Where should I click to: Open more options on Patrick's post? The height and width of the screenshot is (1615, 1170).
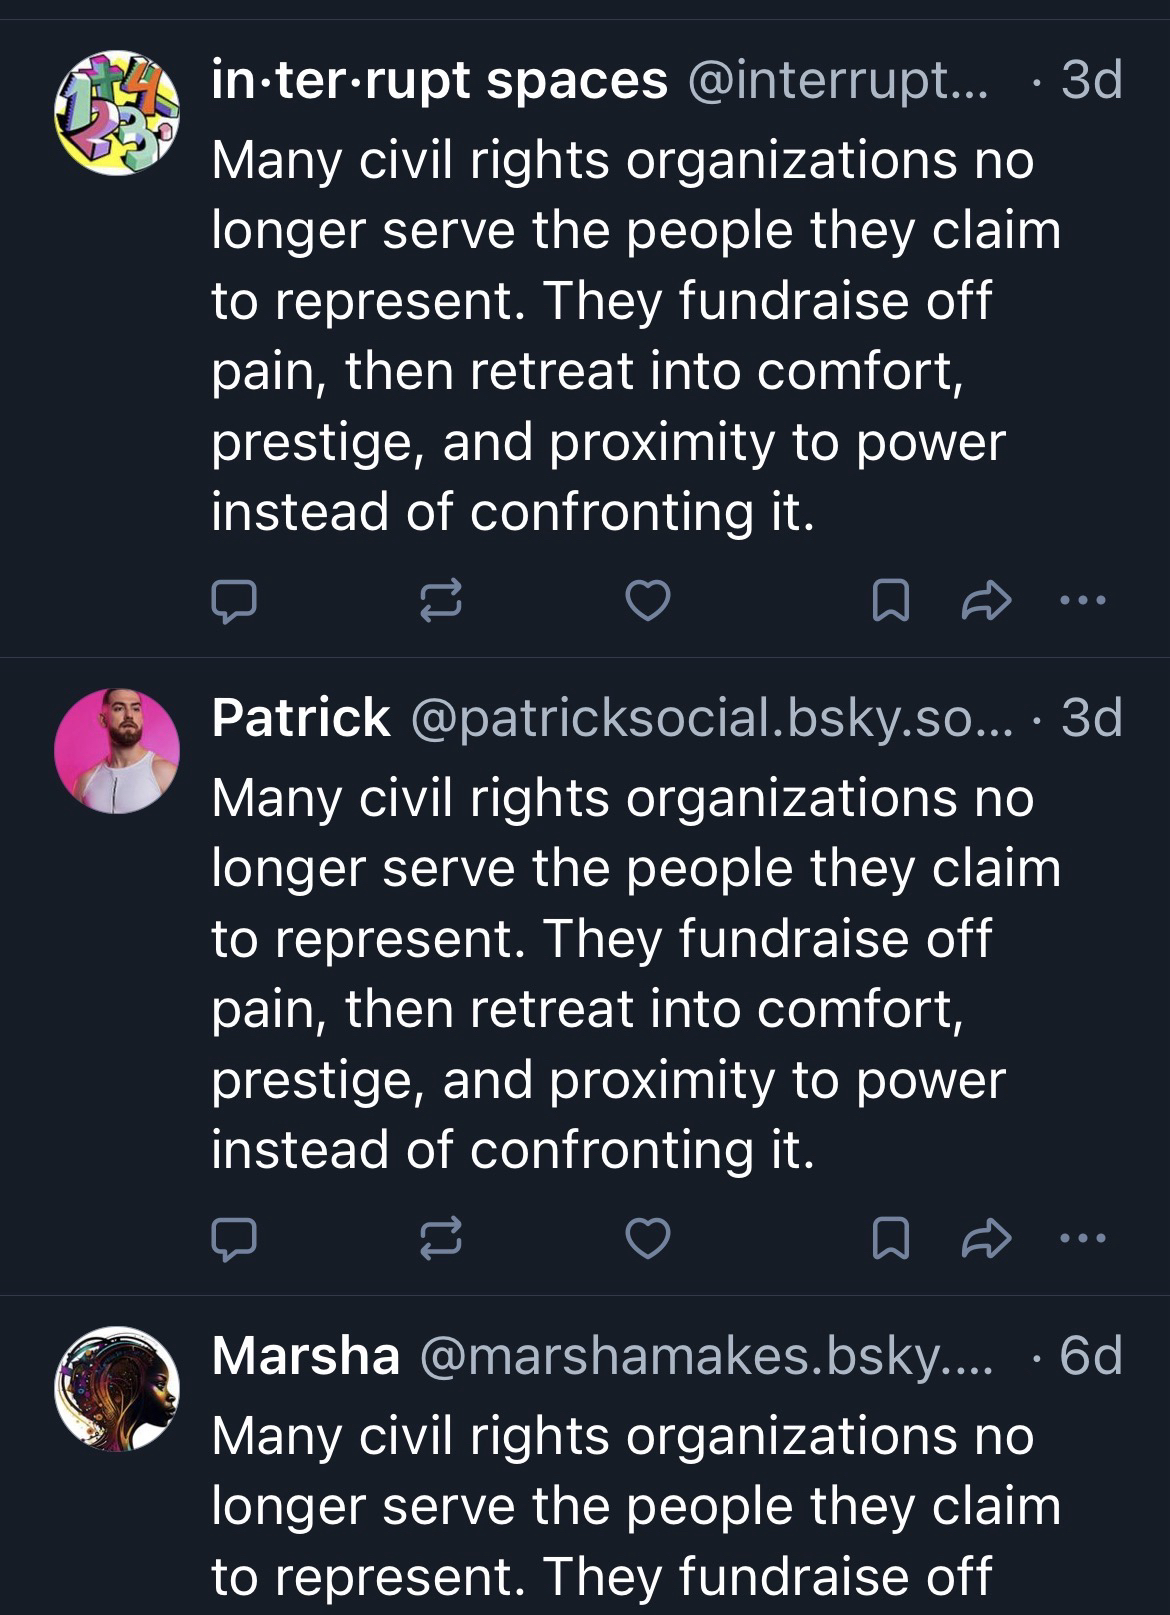pyautogui.click(x=1083, y=1238)
